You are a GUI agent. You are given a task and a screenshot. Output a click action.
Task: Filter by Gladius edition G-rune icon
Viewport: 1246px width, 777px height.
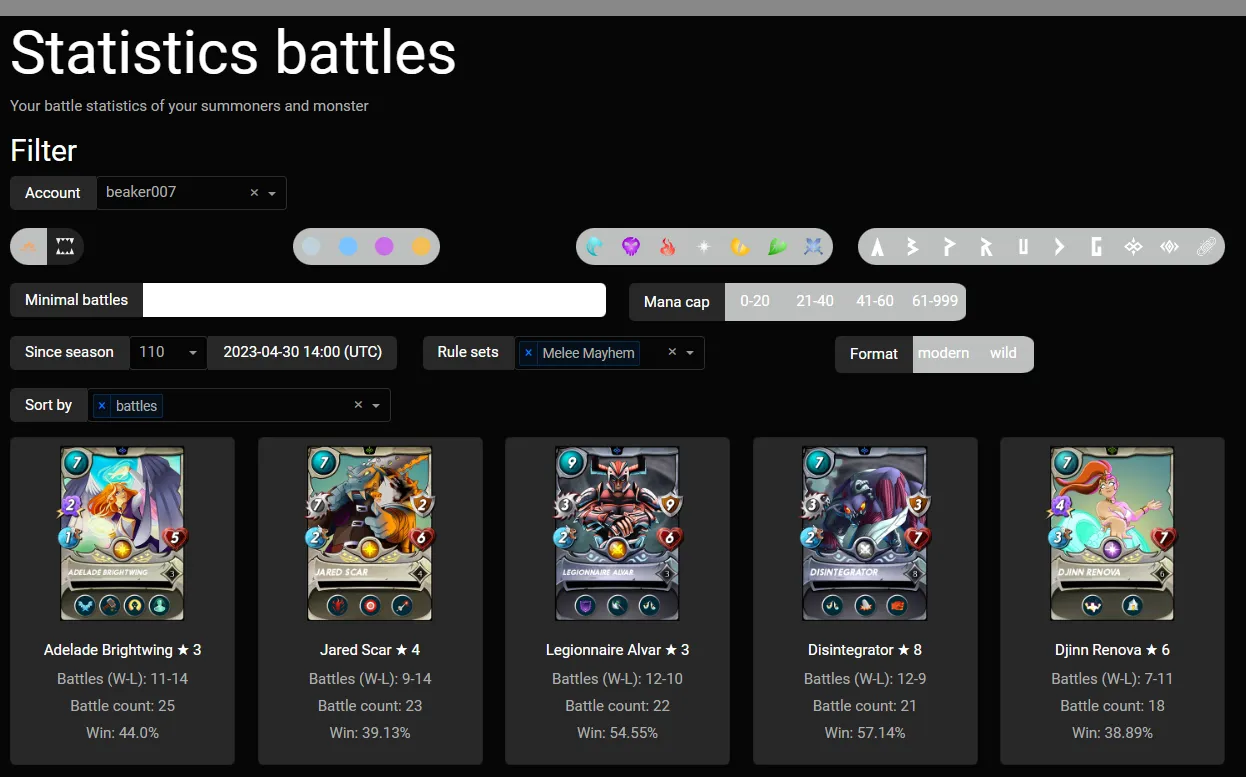1096,247
